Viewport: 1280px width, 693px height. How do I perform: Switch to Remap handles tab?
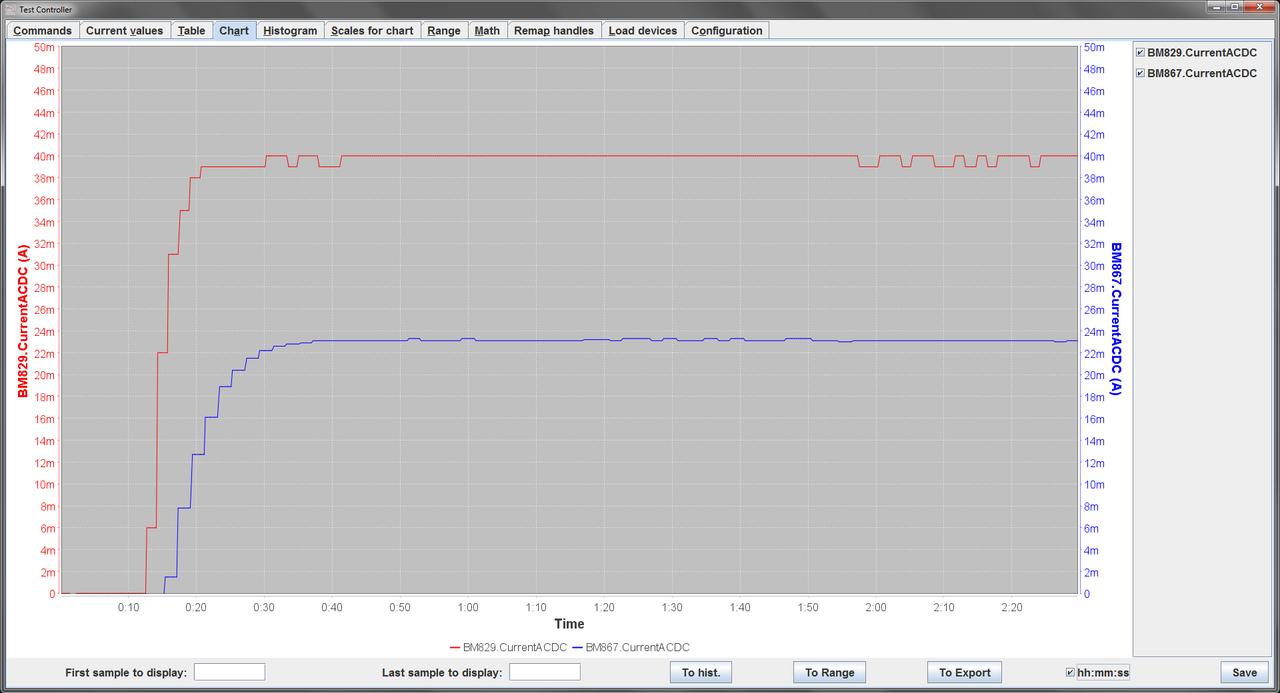pos(554,30)
